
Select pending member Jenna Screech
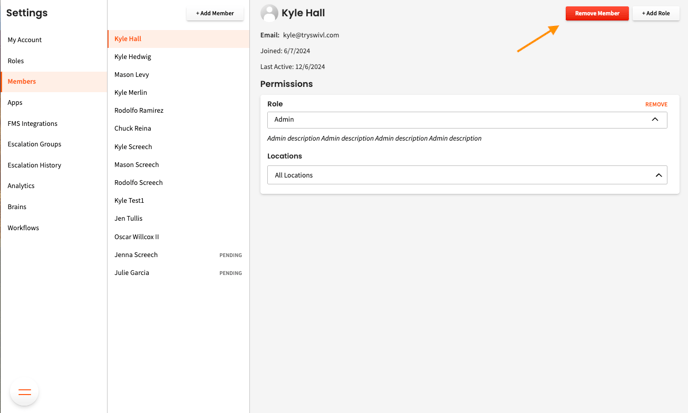click(x=136, y=255)
